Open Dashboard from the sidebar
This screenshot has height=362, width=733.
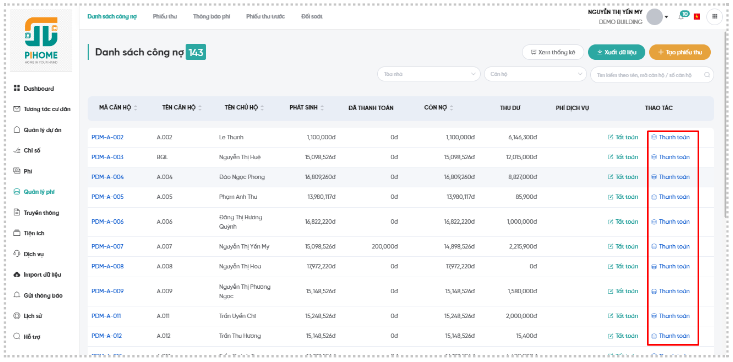coord(34,88)
